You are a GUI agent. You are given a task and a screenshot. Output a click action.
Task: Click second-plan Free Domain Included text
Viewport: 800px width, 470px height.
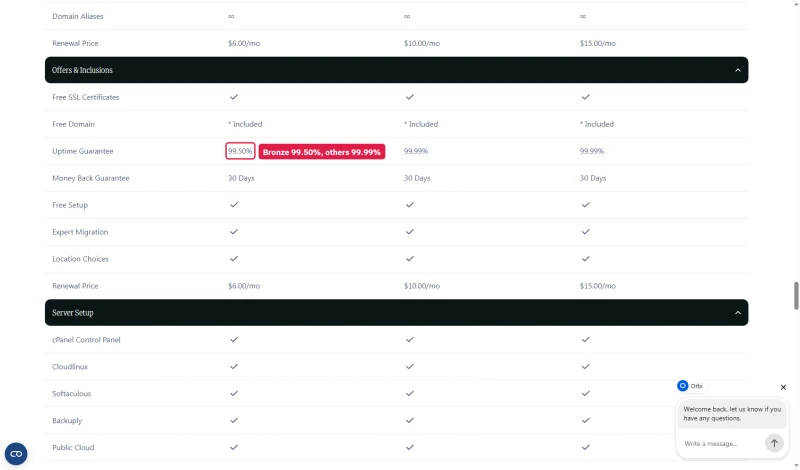421,124
